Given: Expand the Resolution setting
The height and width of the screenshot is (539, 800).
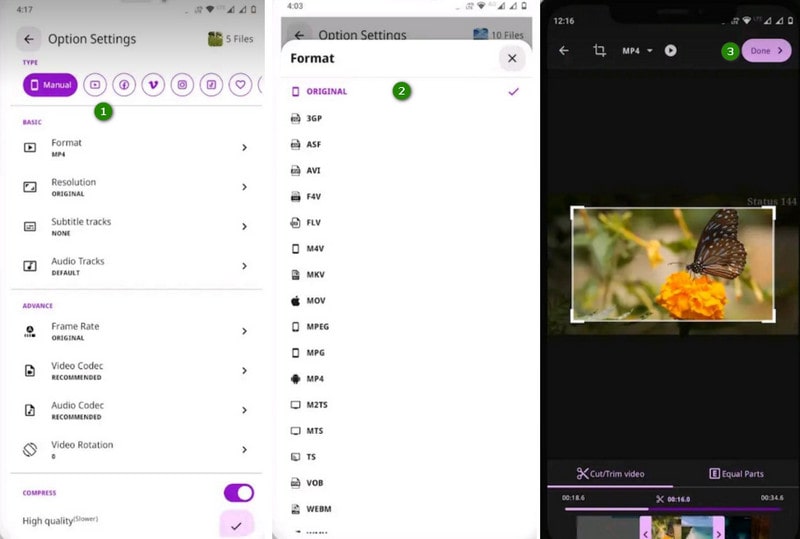Looking at the screenshot, I should pos(135,187).
